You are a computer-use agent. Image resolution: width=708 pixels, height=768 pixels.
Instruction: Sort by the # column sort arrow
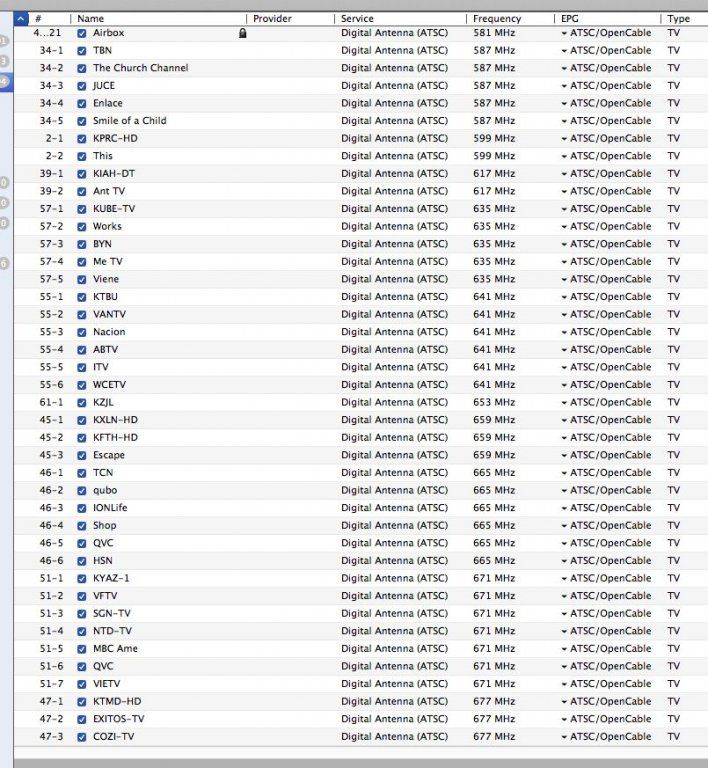(x=21, y=19)
